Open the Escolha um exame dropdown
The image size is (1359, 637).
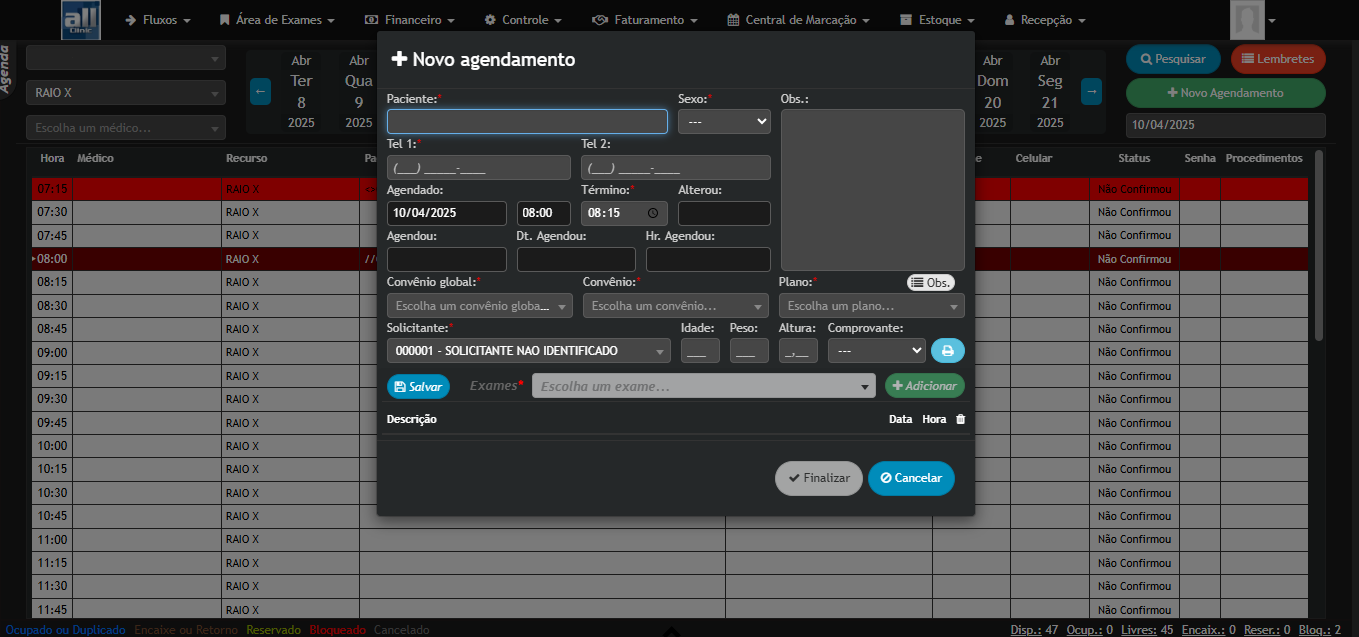click(x=703, y=386)
